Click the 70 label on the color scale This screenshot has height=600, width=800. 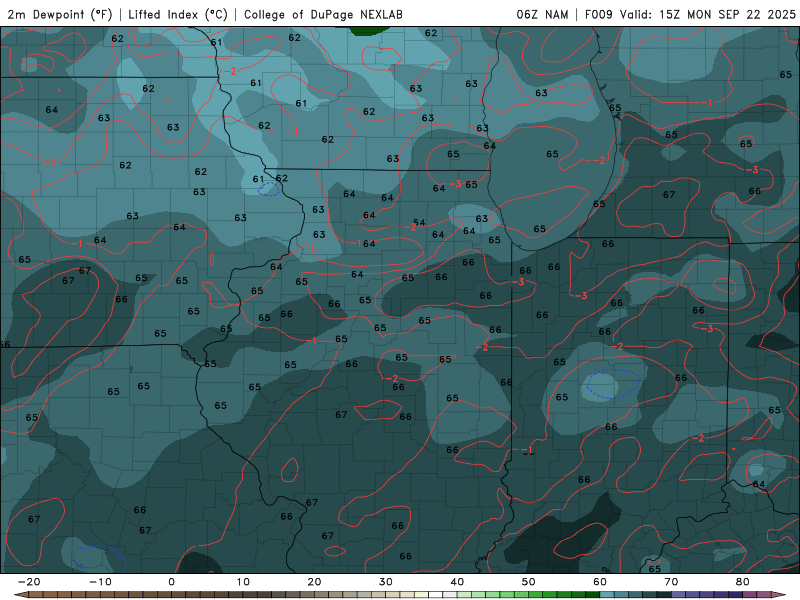coord(671,582)
